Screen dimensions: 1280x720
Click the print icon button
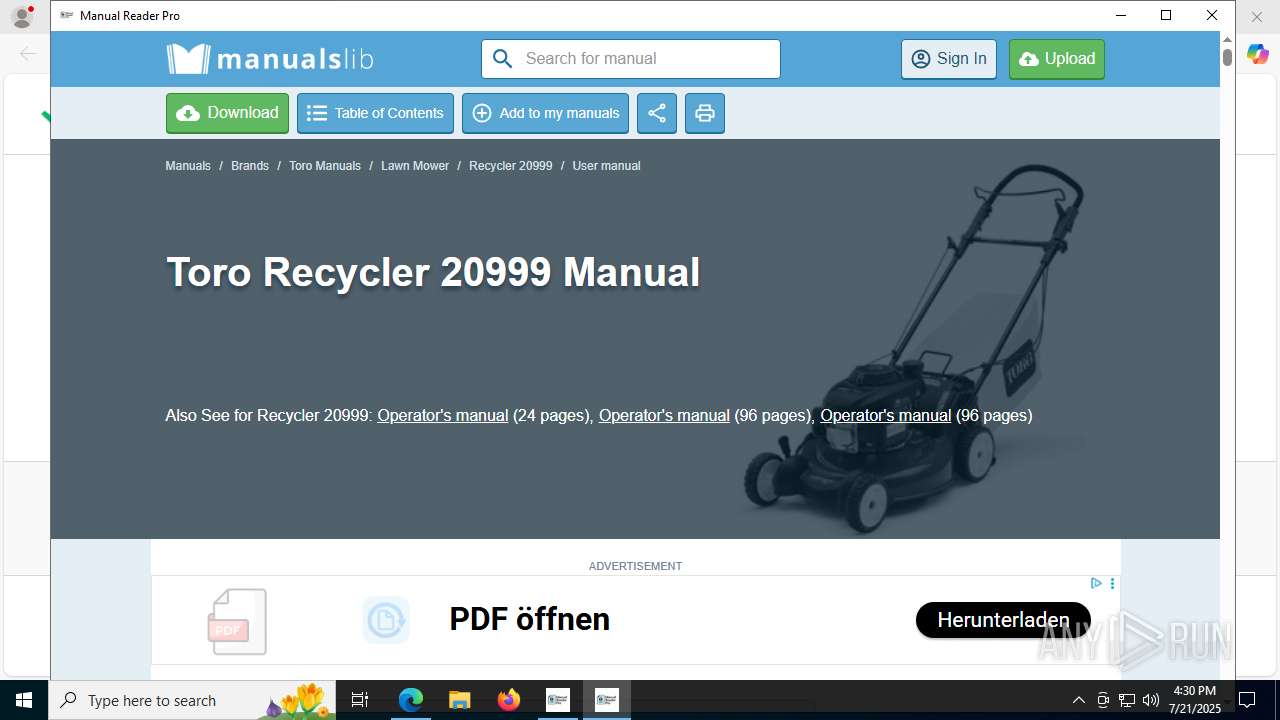(x=705, y=113)
